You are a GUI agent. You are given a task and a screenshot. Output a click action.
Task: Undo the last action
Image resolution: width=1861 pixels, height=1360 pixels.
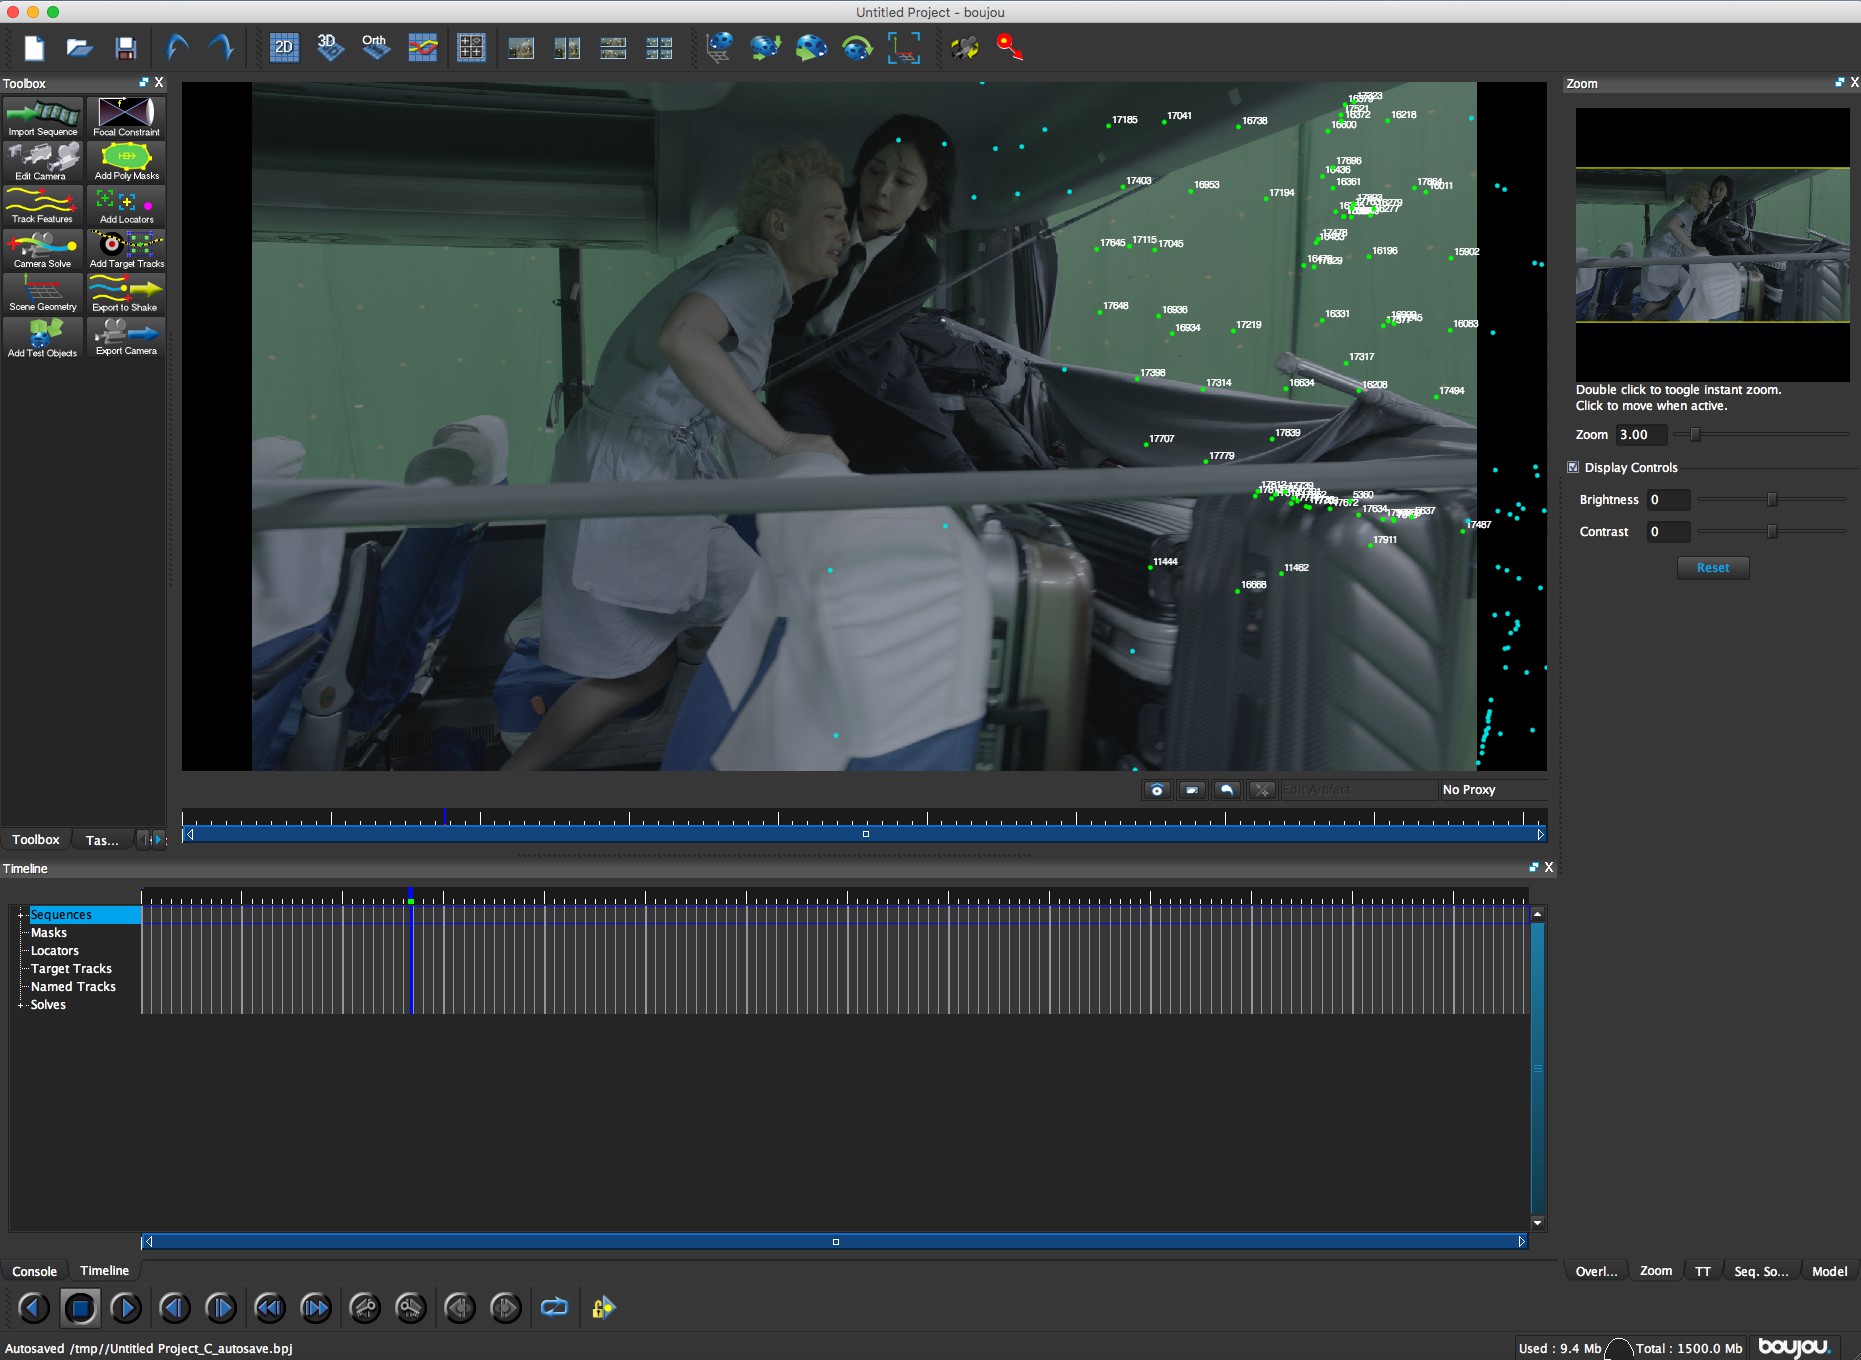177,48
